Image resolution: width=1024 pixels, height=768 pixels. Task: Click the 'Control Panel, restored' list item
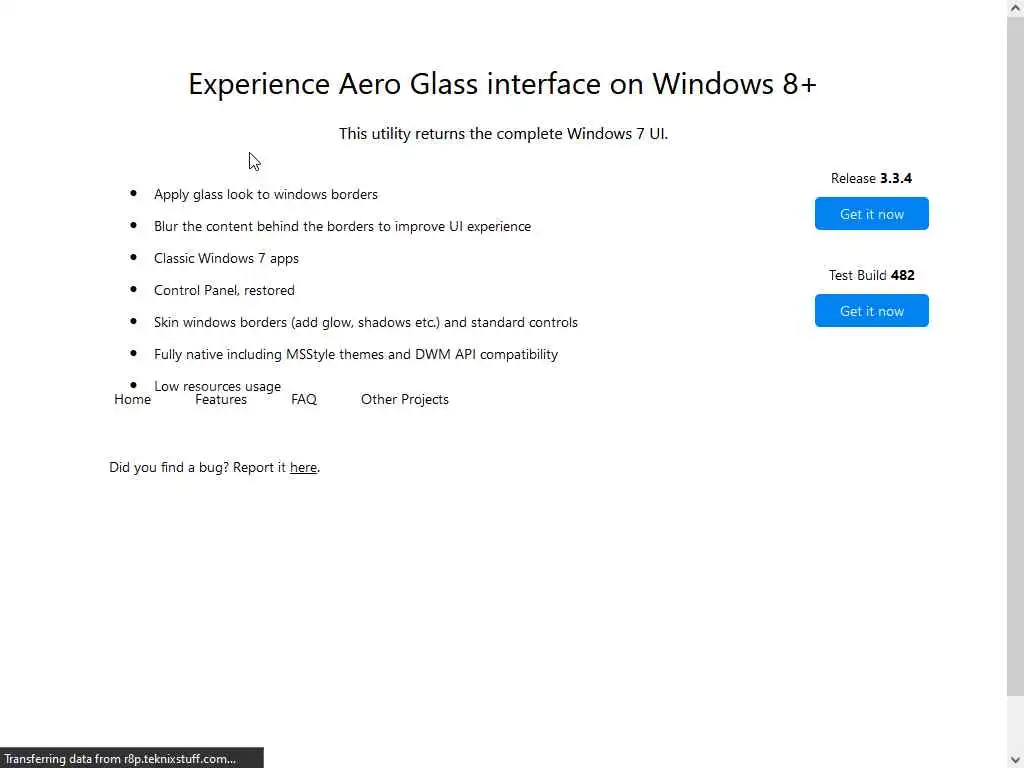tap(224, 290)
